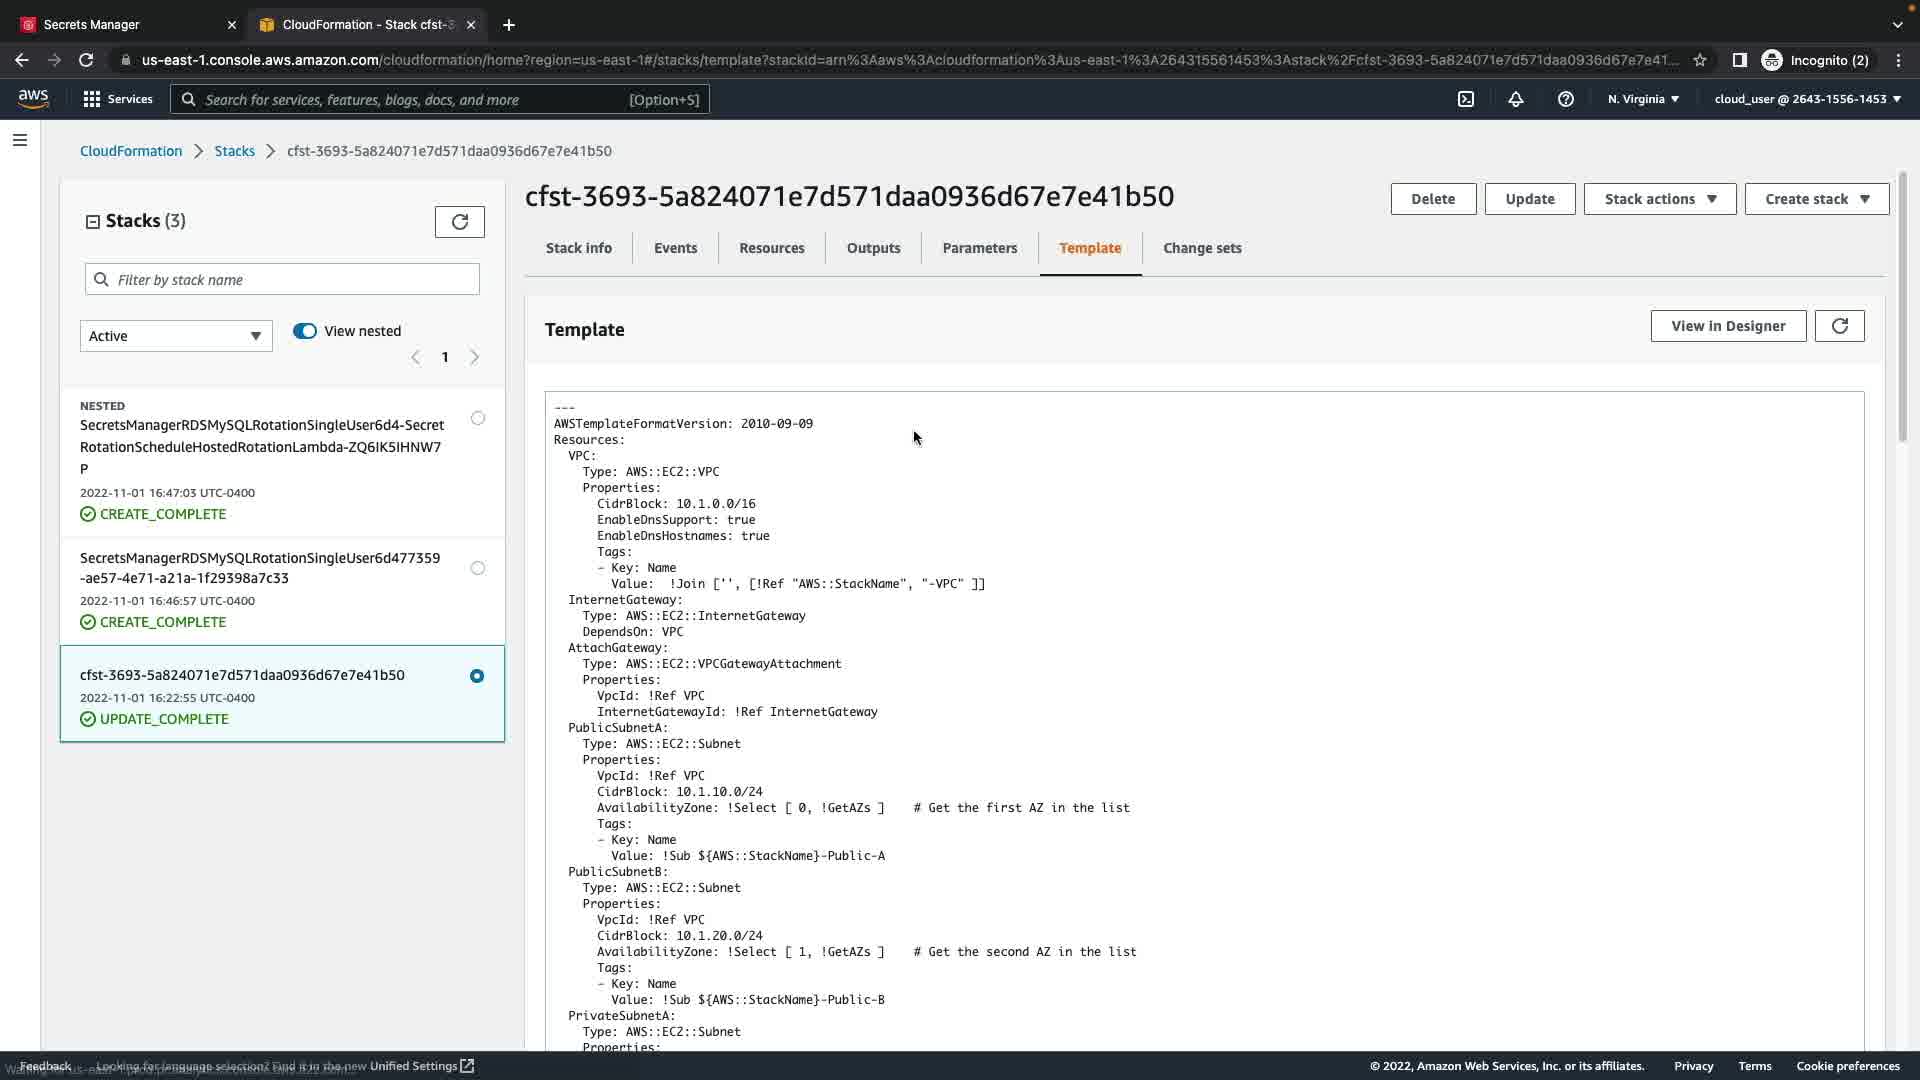Open the hamburger navigation menu
Image resolution: width=1920 pixels, height=1080 pixels.
tap(20, 140)
